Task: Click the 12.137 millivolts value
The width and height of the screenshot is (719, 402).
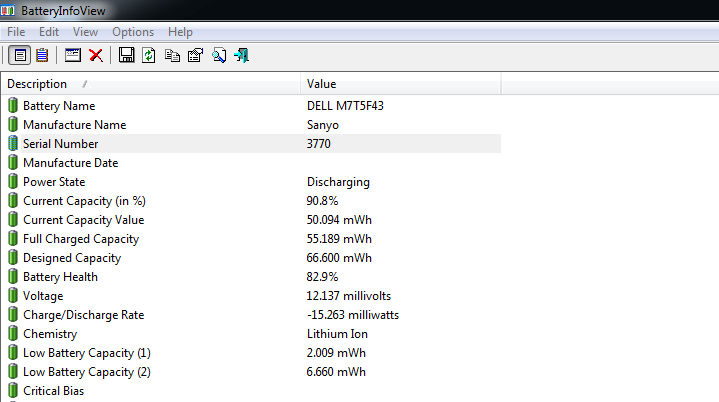Action: [349, 296]
